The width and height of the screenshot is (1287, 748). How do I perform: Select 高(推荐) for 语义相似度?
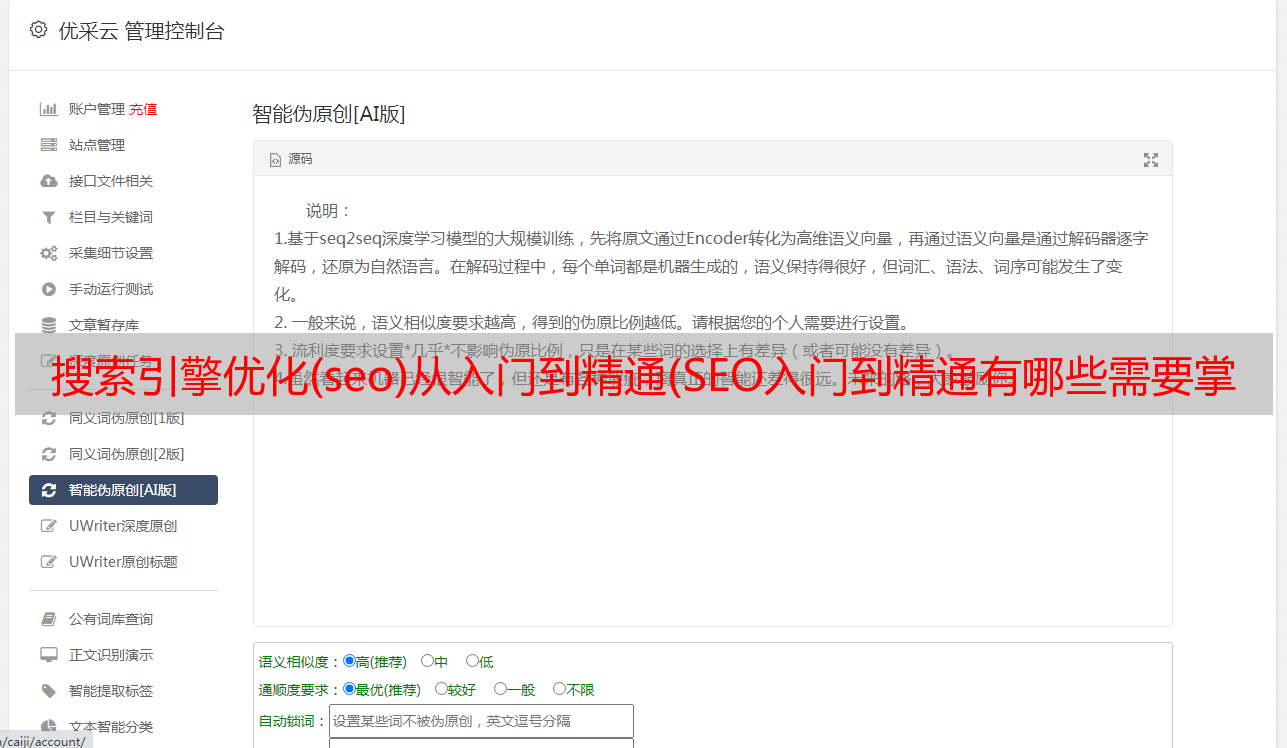(x=349, y=661)
